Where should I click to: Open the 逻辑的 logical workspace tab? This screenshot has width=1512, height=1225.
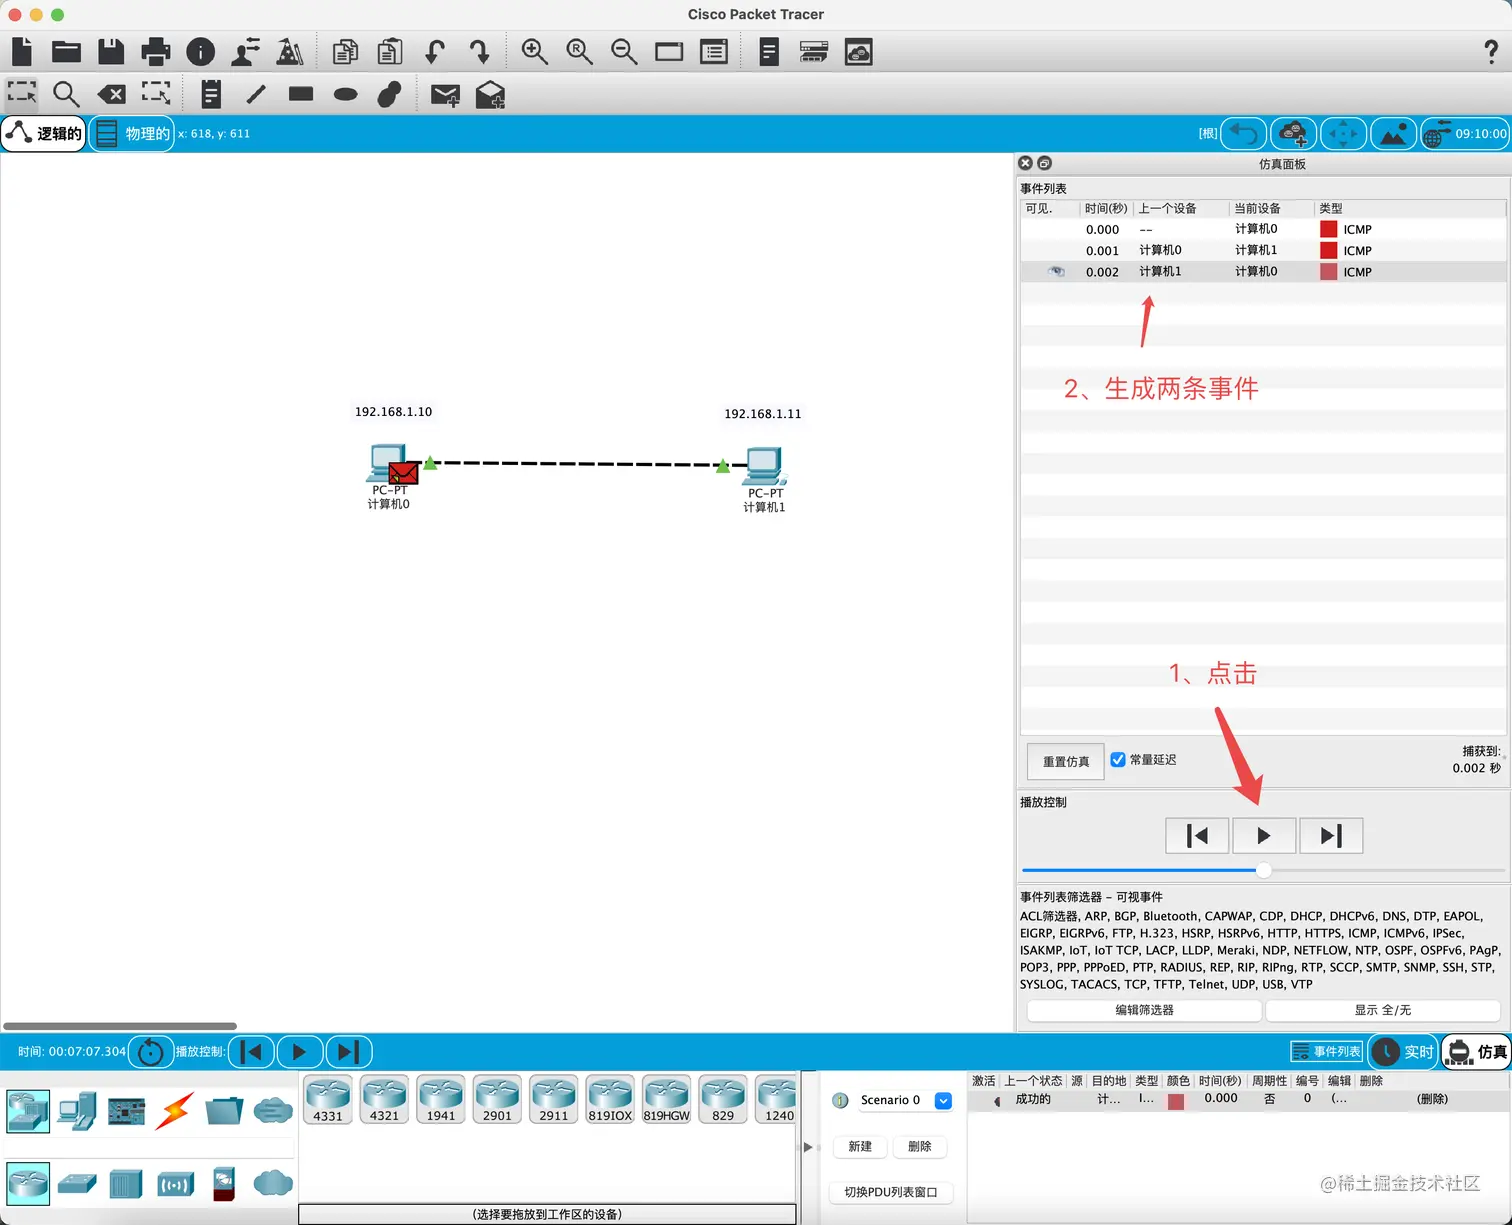[x=44, y=133]
